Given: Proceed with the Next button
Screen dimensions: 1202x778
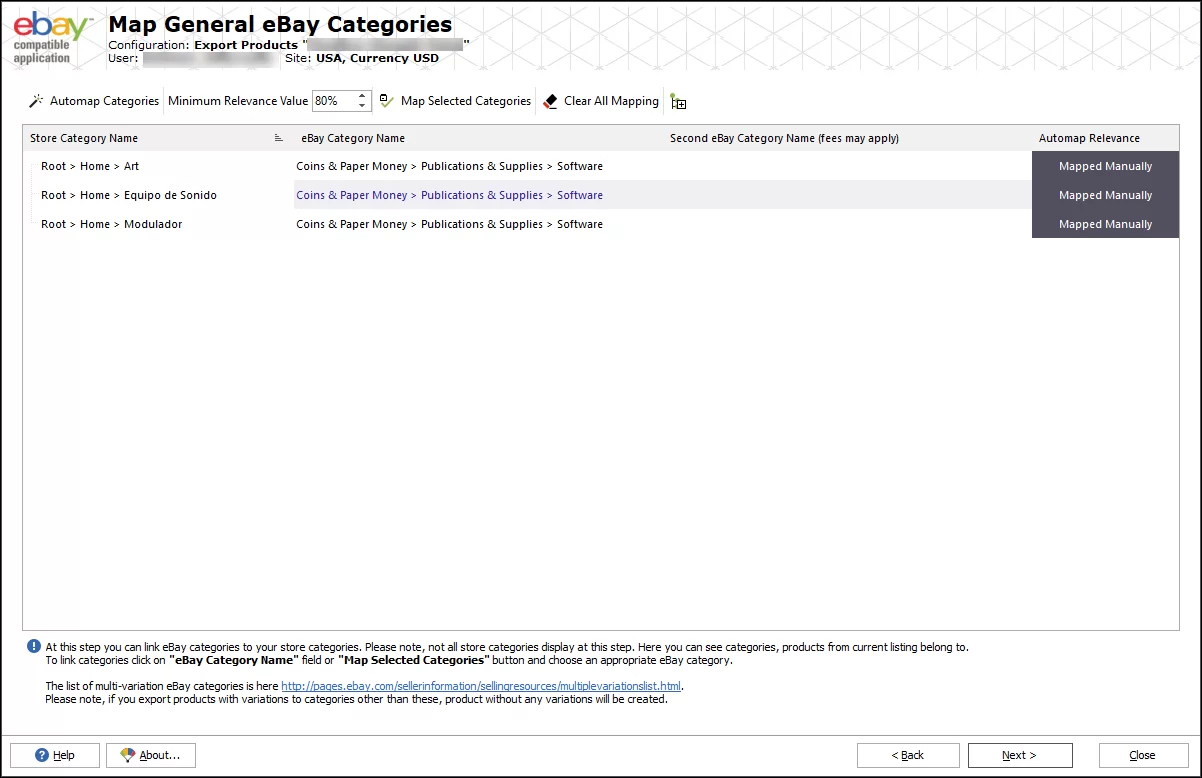Looking at the screenshot, I should click(1020, 755).
